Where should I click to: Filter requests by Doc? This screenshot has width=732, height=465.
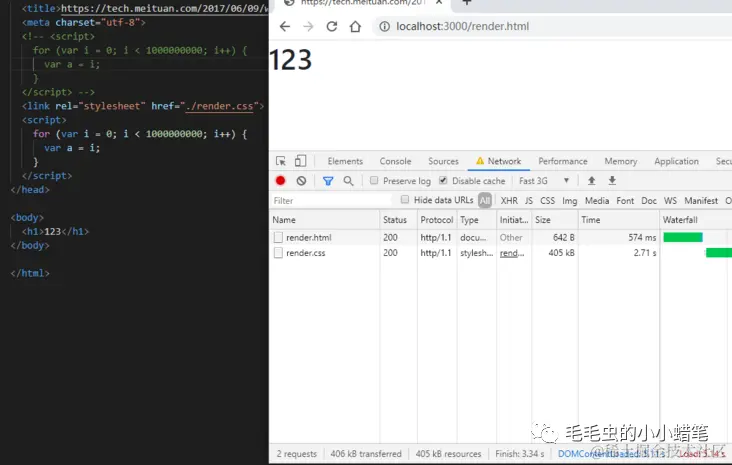649,201
